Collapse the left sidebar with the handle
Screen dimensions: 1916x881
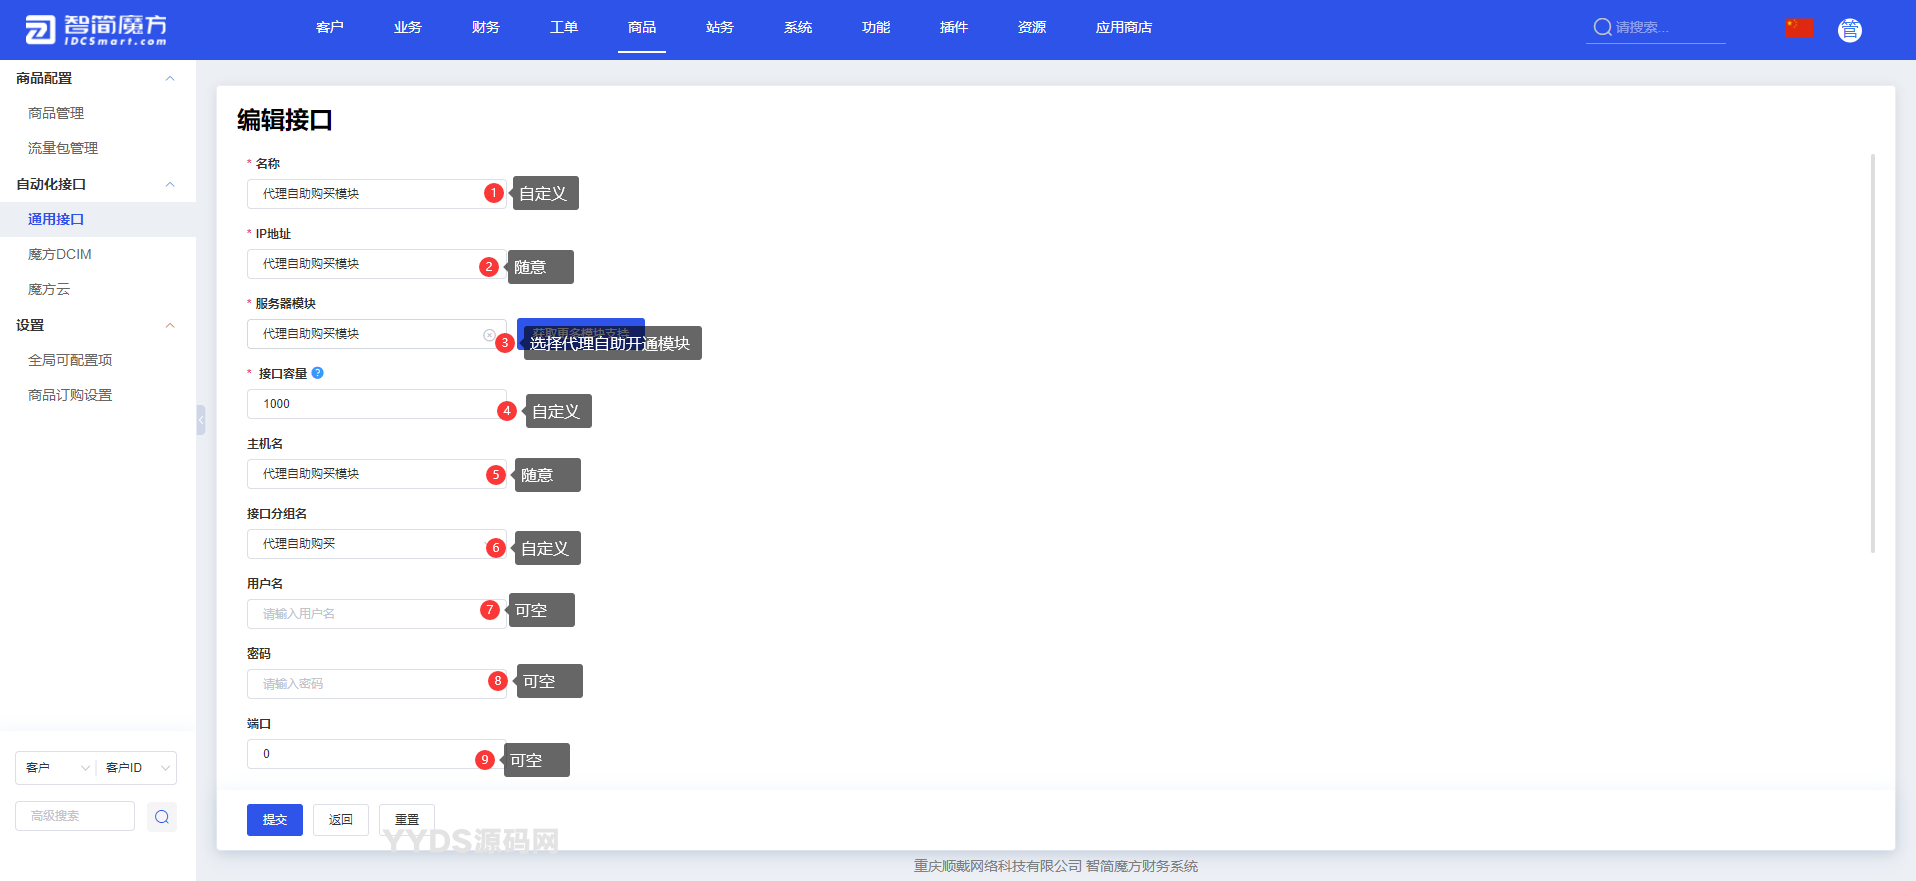[x=201, y=420]
